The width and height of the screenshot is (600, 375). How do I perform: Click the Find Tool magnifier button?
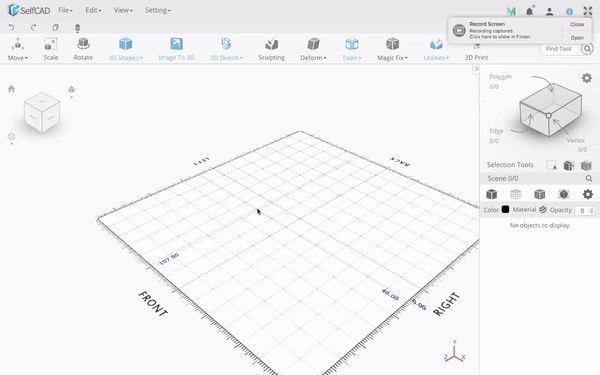pyautogui.click(x=587, y=49)
